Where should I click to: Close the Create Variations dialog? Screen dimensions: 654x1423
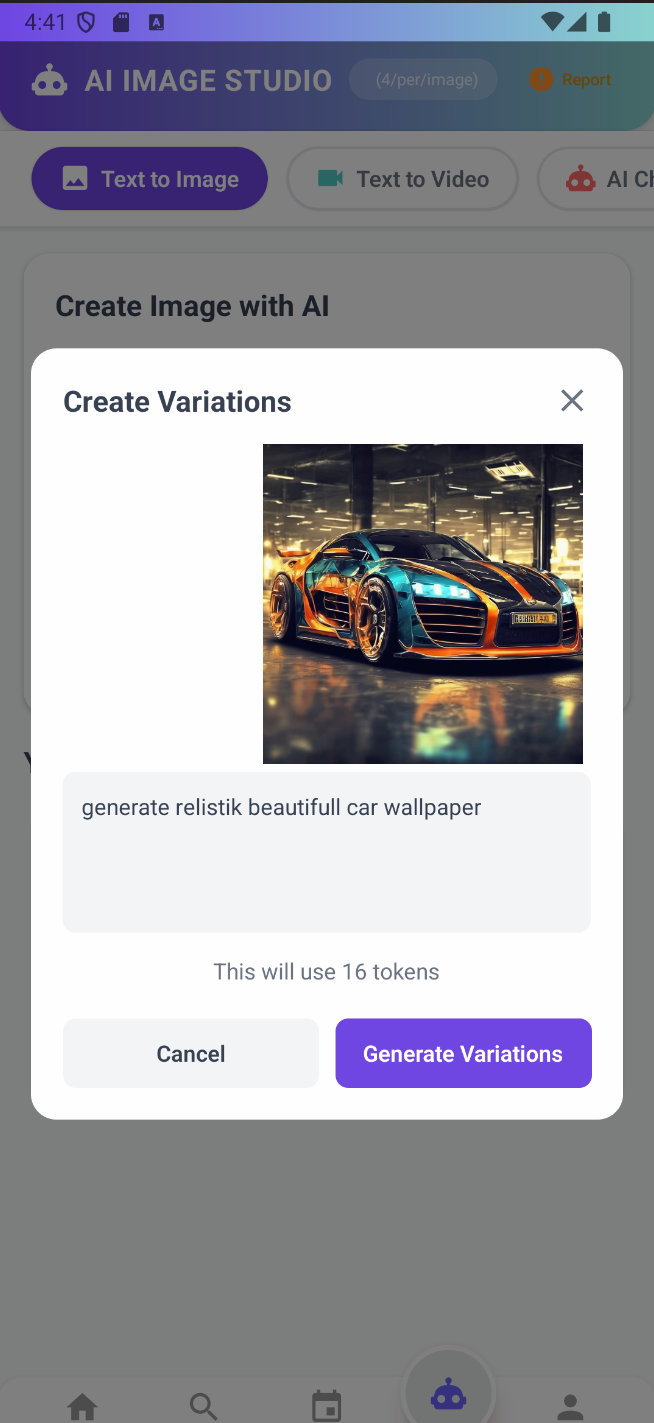coord(572,401)
